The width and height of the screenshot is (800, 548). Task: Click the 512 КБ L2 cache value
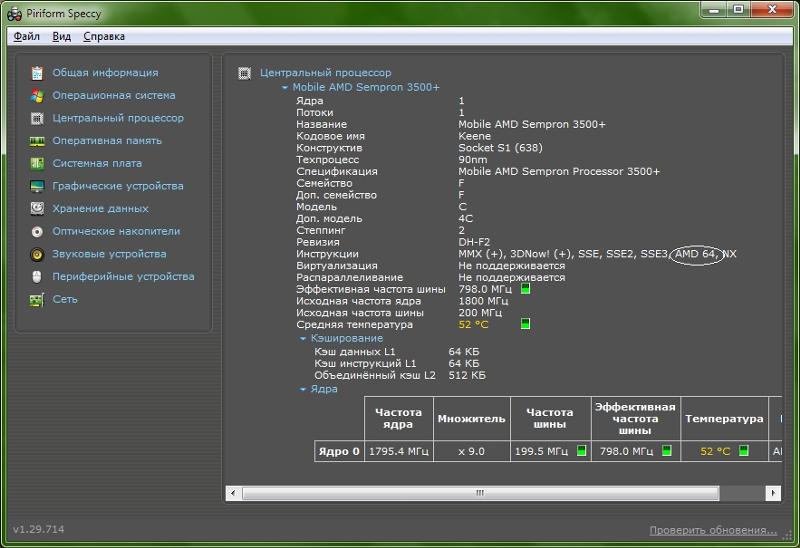click(467, 376)
